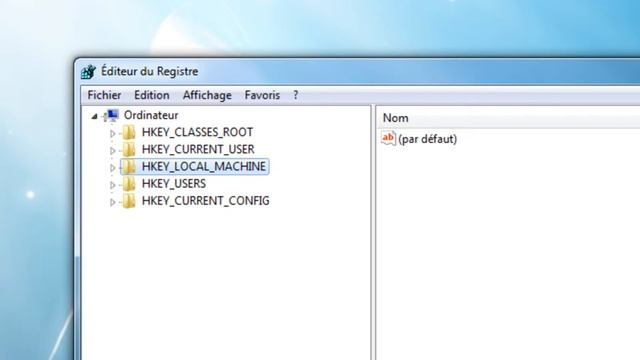Click the Éditeur du Registre title text
This screenshot has height=360, width=640.
150,71
